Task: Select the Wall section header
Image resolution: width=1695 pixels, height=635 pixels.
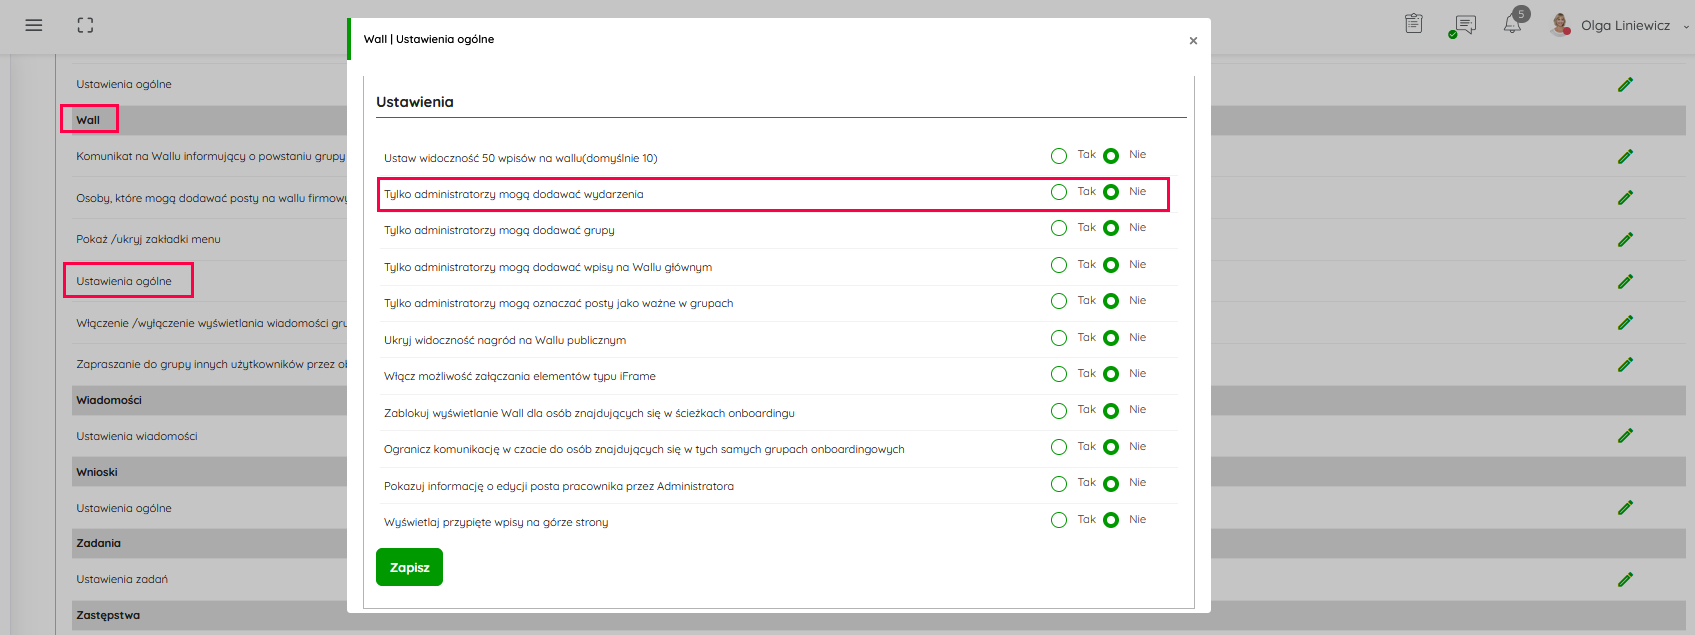Action: coord(88,120)
